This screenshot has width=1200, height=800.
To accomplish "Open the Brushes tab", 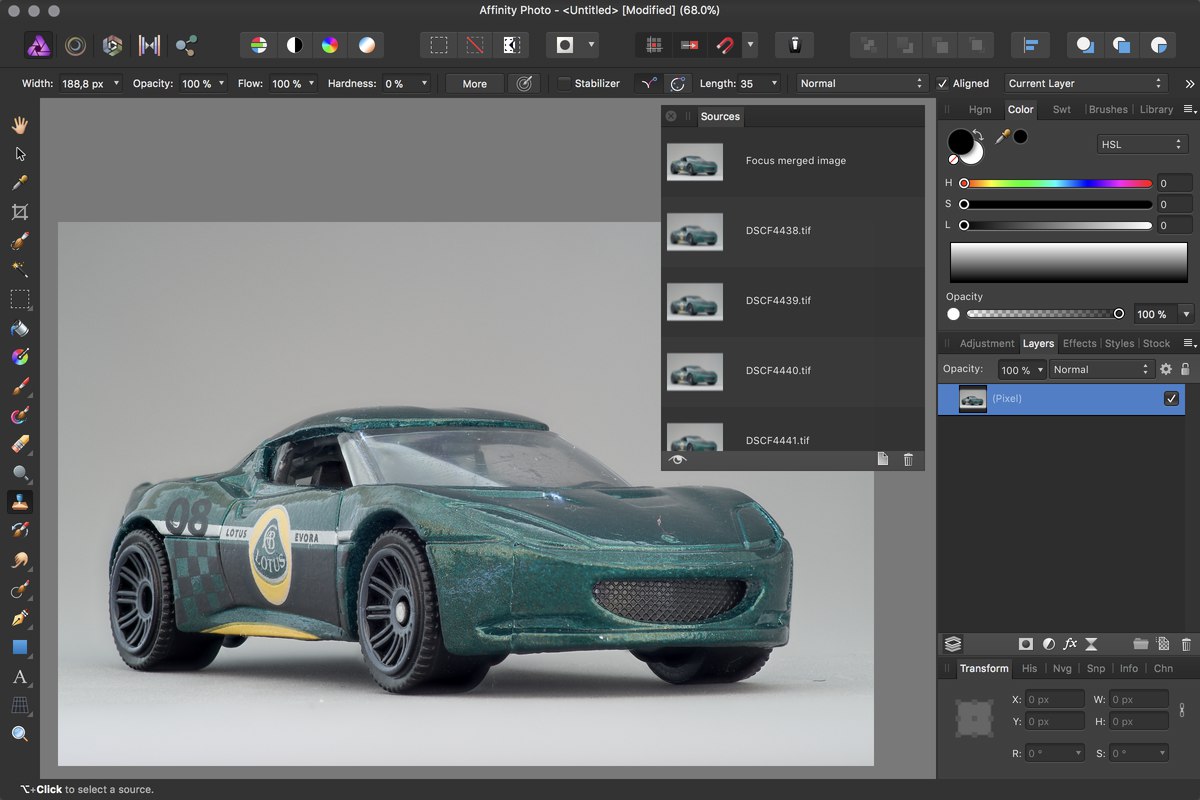I will [x=1108, y=110].
